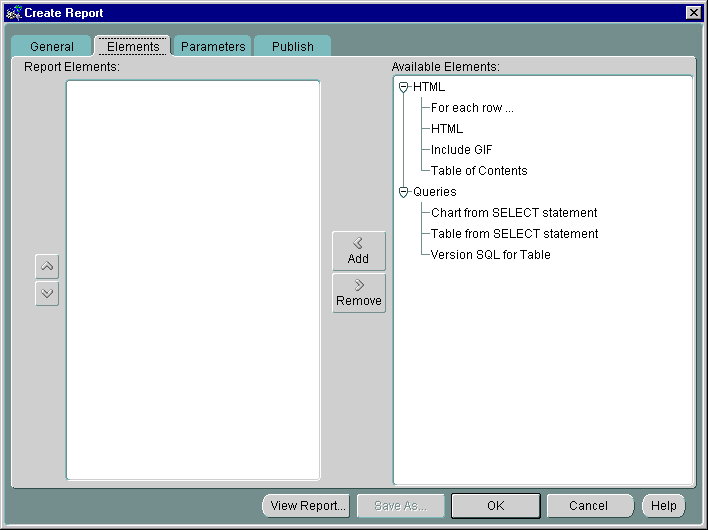The image size is (708, 530).
Task: Select Version SQL for Table
Action: 491,255
